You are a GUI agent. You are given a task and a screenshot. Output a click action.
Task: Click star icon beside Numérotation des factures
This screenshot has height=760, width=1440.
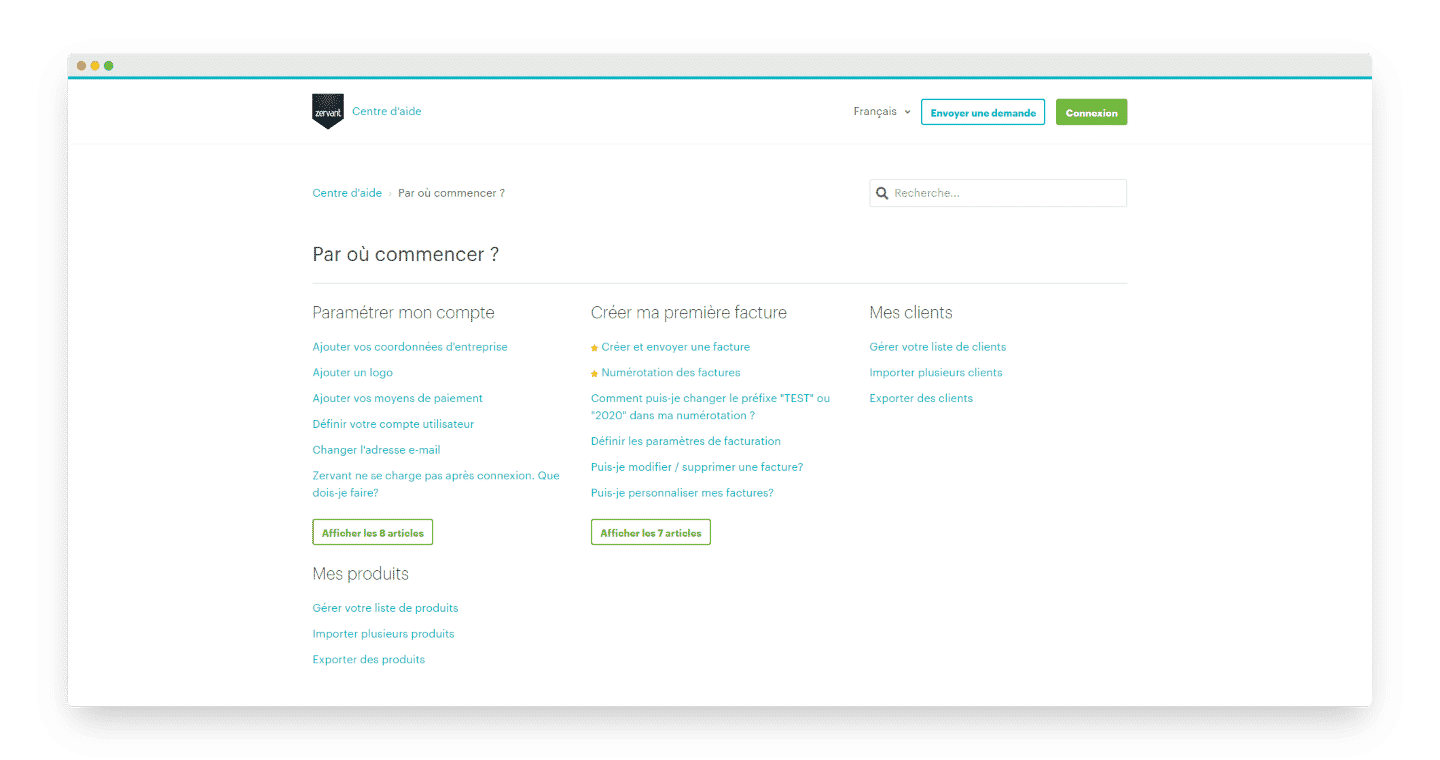[x=594, y=373]
